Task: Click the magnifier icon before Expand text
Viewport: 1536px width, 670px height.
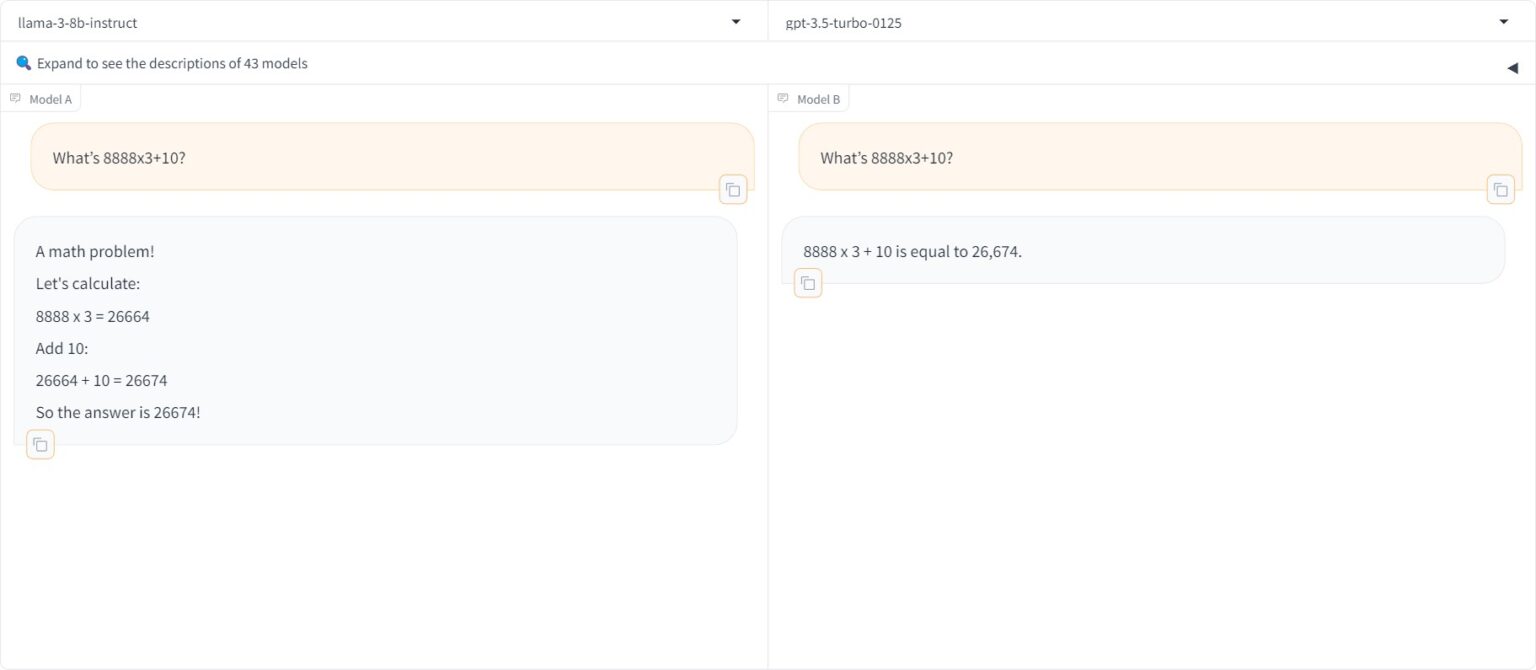Action: [x=24, y=63]
